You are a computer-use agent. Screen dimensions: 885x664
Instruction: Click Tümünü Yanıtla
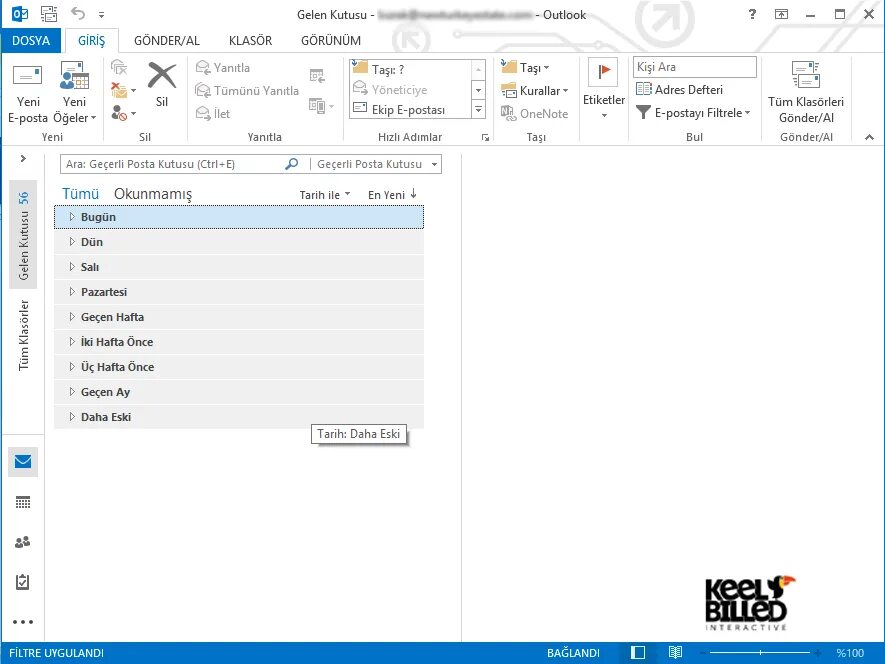[247, 90]
